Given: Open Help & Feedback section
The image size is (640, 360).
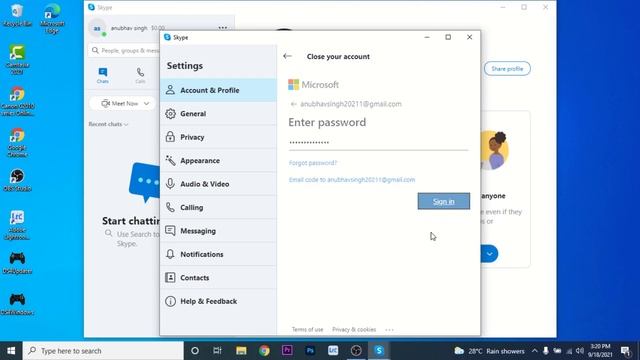Looking at the screenshot, I should click(x=218, y=301).
